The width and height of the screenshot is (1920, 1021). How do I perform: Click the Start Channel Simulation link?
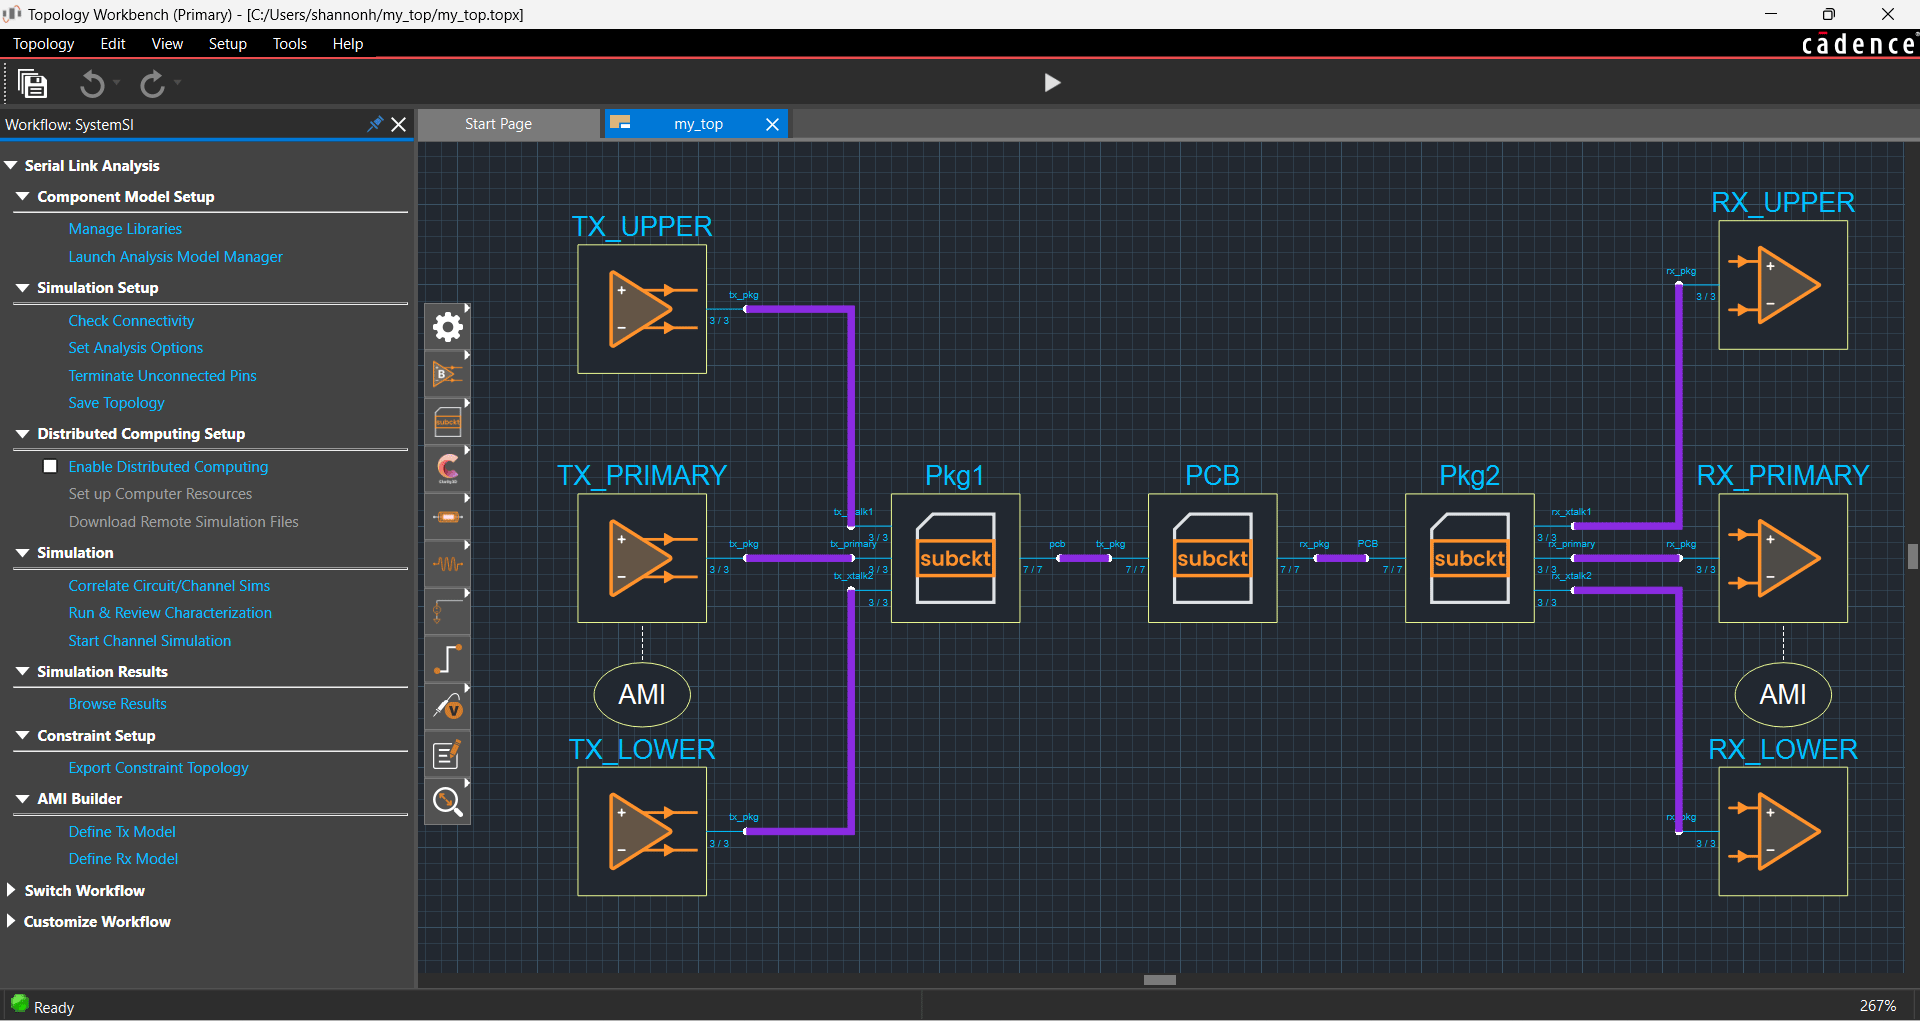pyautogui.click(x=149, y=640)
